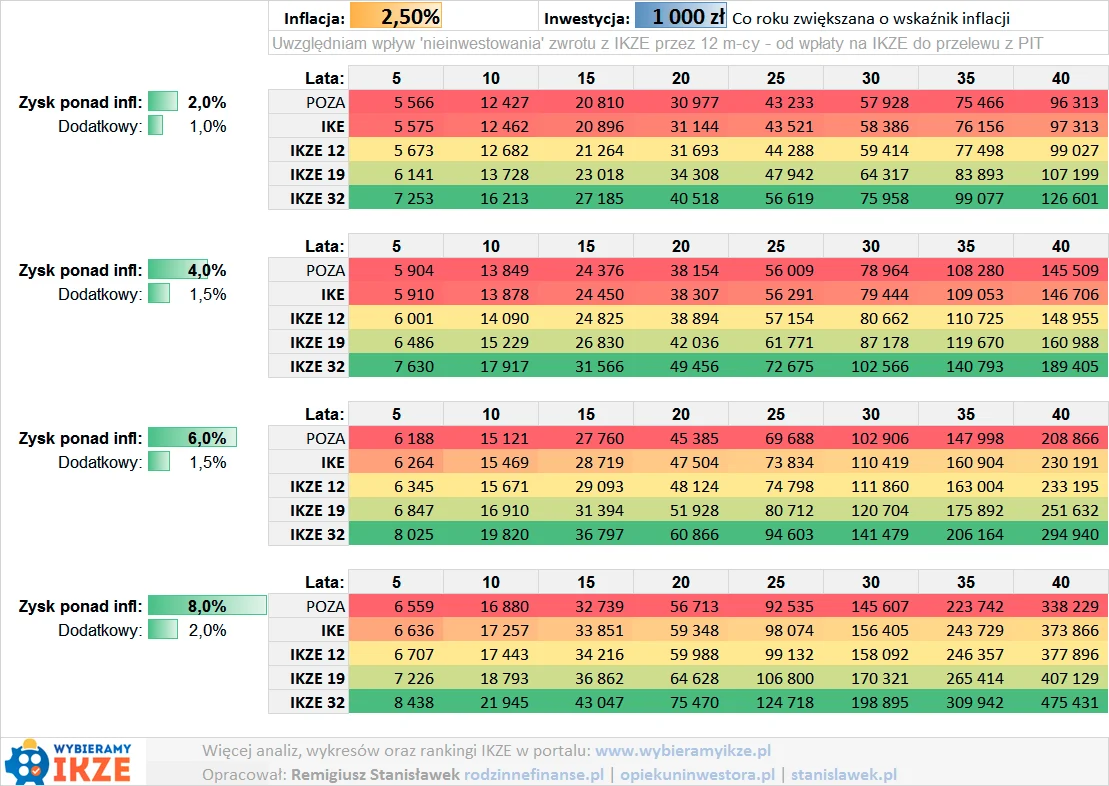This screenshot has height=786, width=1109.
Task: Select the 40 column header in first table
Action: coord(1060,78)
